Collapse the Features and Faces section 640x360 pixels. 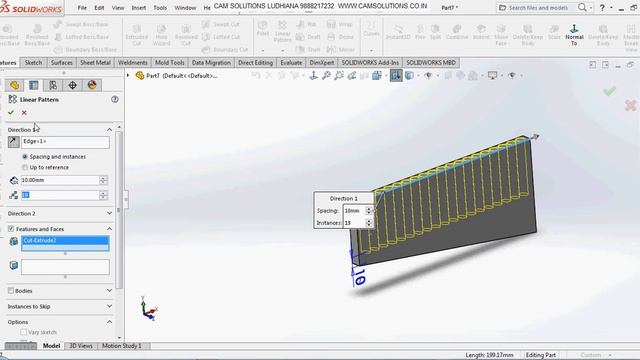pos(109,229)
